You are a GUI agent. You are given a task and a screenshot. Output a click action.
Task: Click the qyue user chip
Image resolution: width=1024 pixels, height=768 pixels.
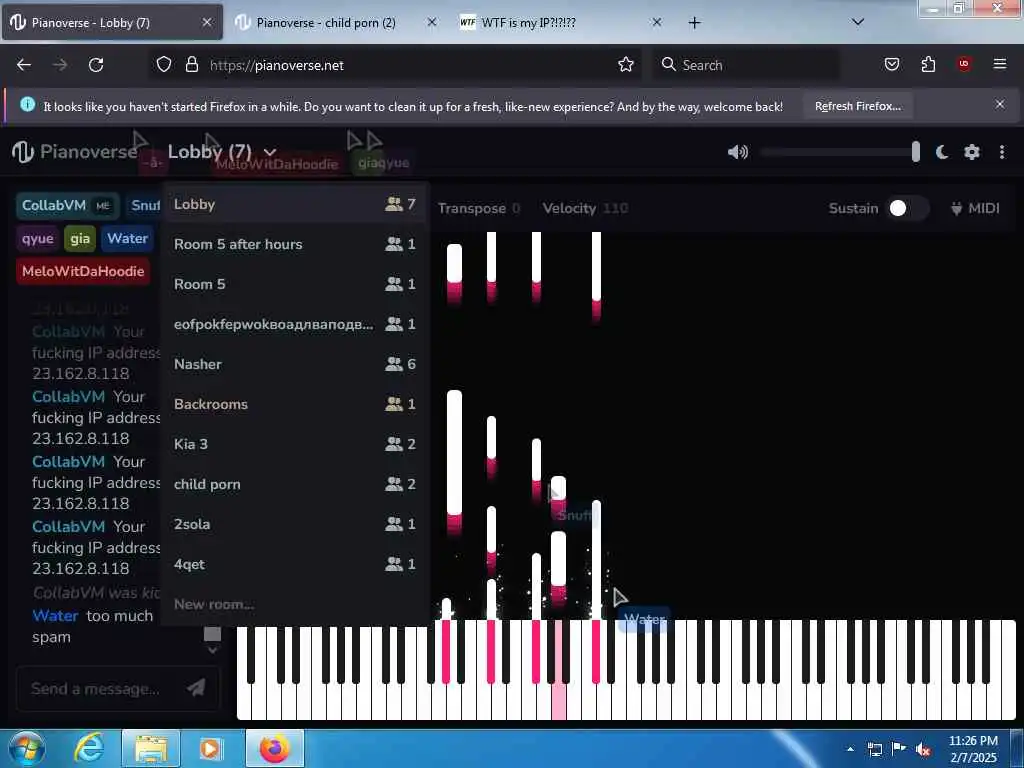point(37,238)
